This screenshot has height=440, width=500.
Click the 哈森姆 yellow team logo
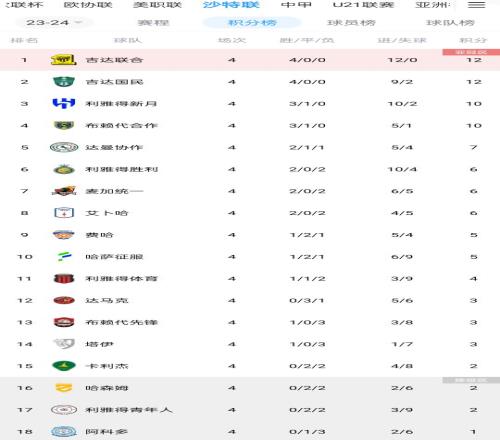(x=64, y=388)
